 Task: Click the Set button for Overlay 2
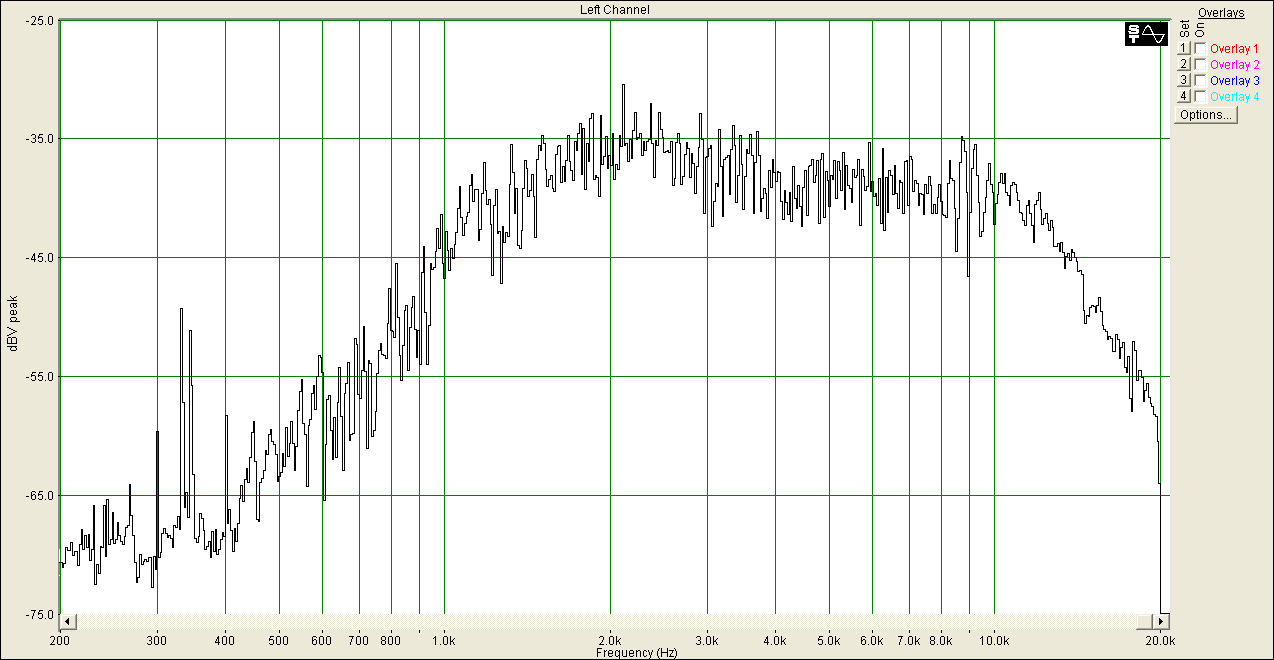[1184, 64]
